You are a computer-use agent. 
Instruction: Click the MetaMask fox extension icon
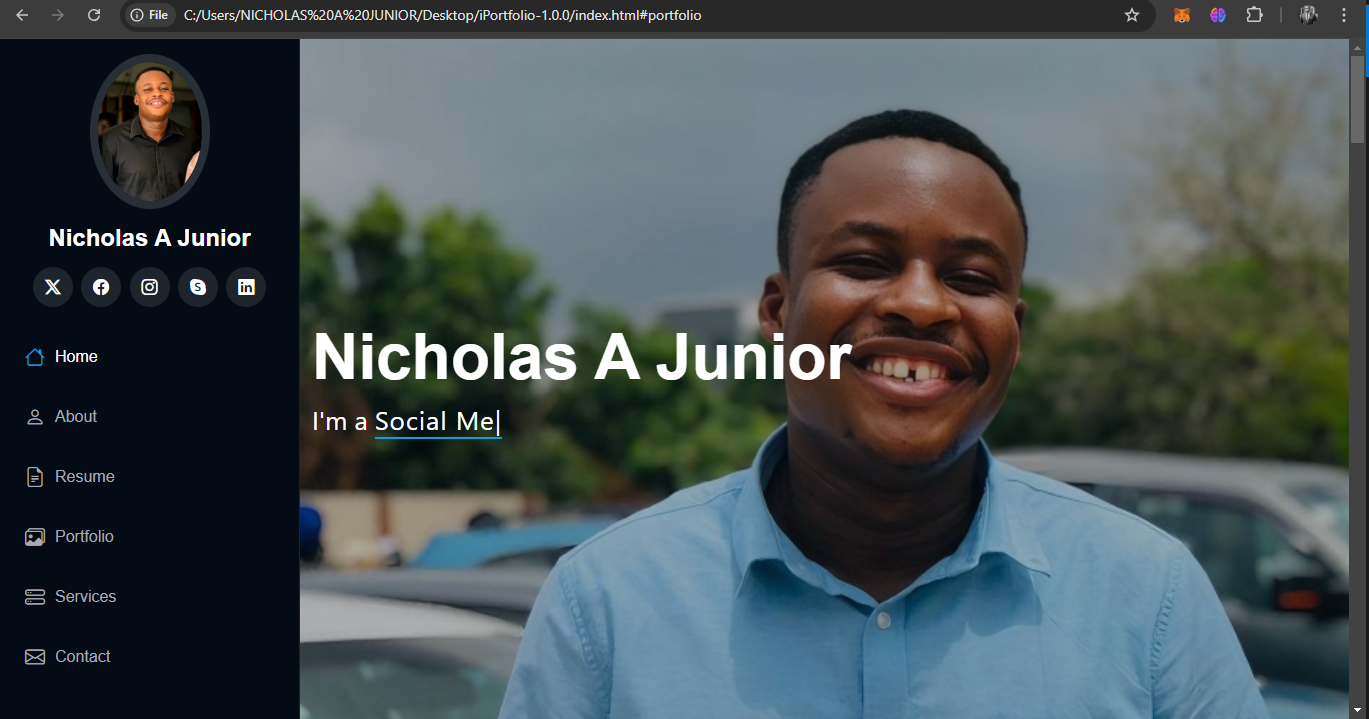1182,15
